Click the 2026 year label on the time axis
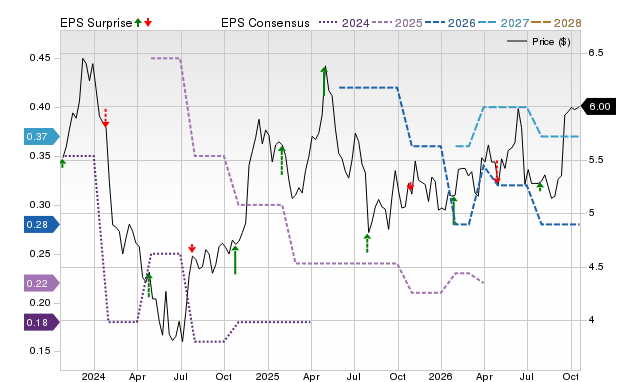 tap(440, 376)
